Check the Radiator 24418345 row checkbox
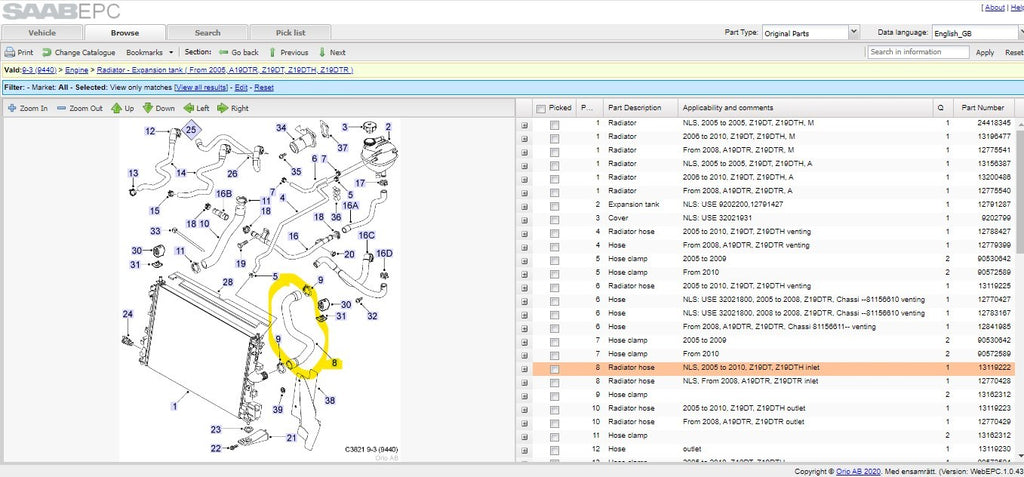The image size is (1024, 477). 554,124
